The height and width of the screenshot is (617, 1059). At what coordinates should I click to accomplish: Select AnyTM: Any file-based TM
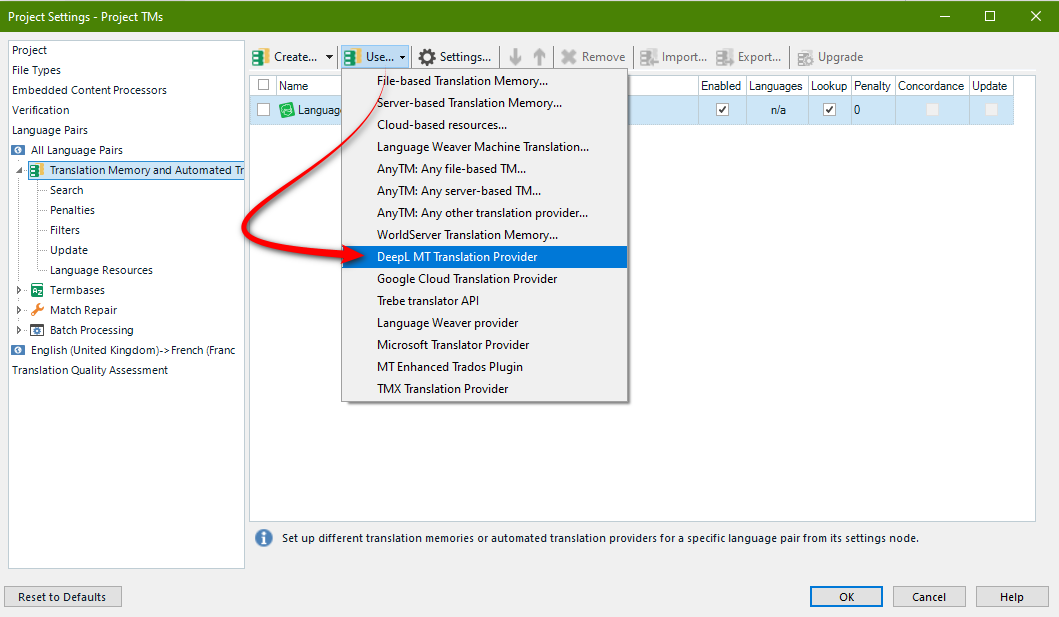(485, 169)
